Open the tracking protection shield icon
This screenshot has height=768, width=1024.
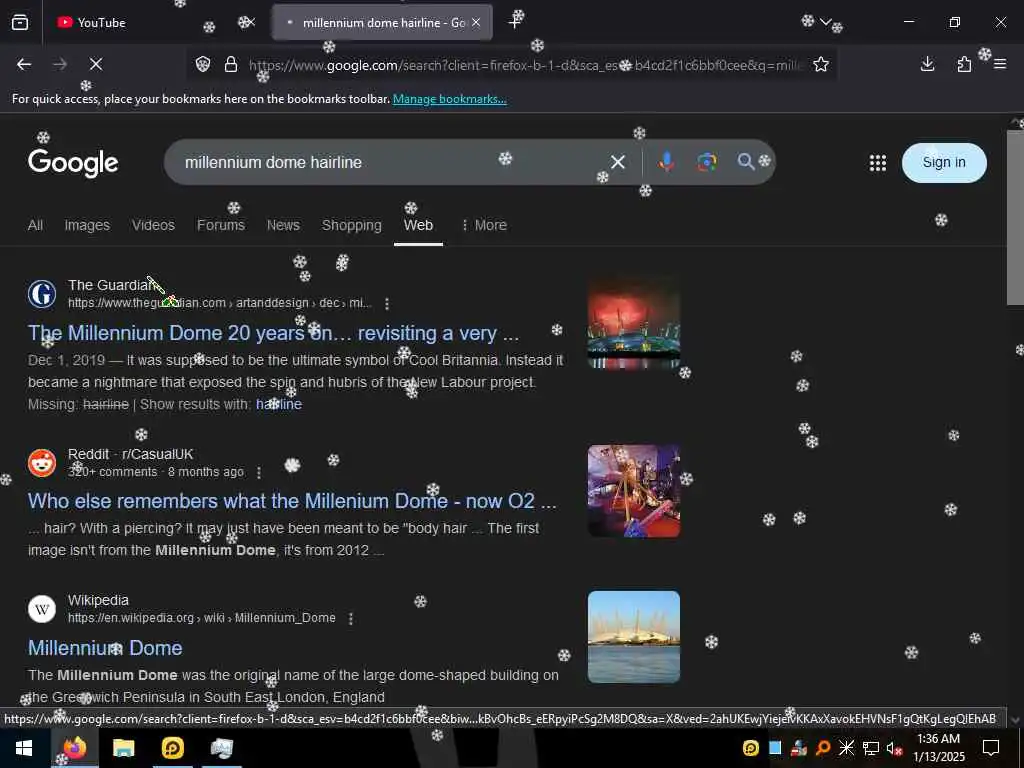click(203, 64)
